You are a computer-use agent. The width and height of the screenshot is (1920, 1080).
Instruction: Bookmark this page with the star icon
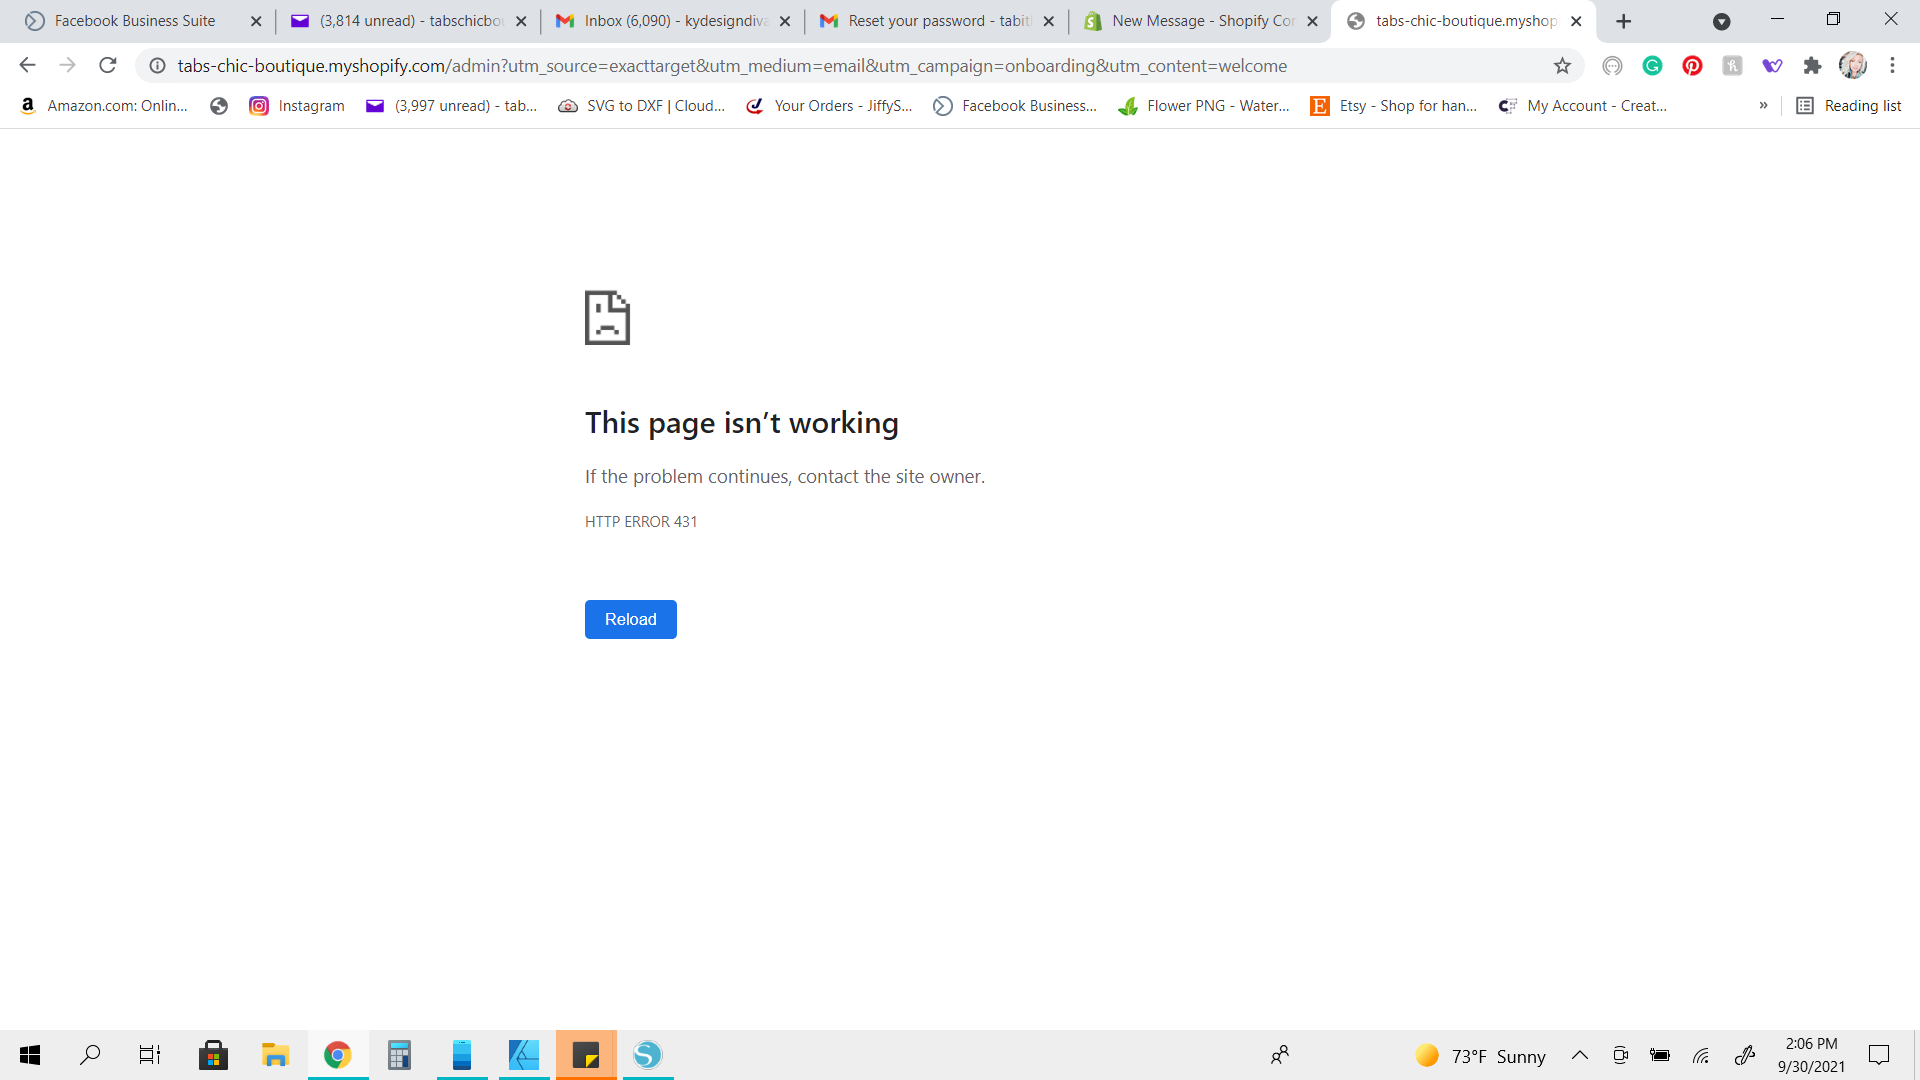[1562, 66]
